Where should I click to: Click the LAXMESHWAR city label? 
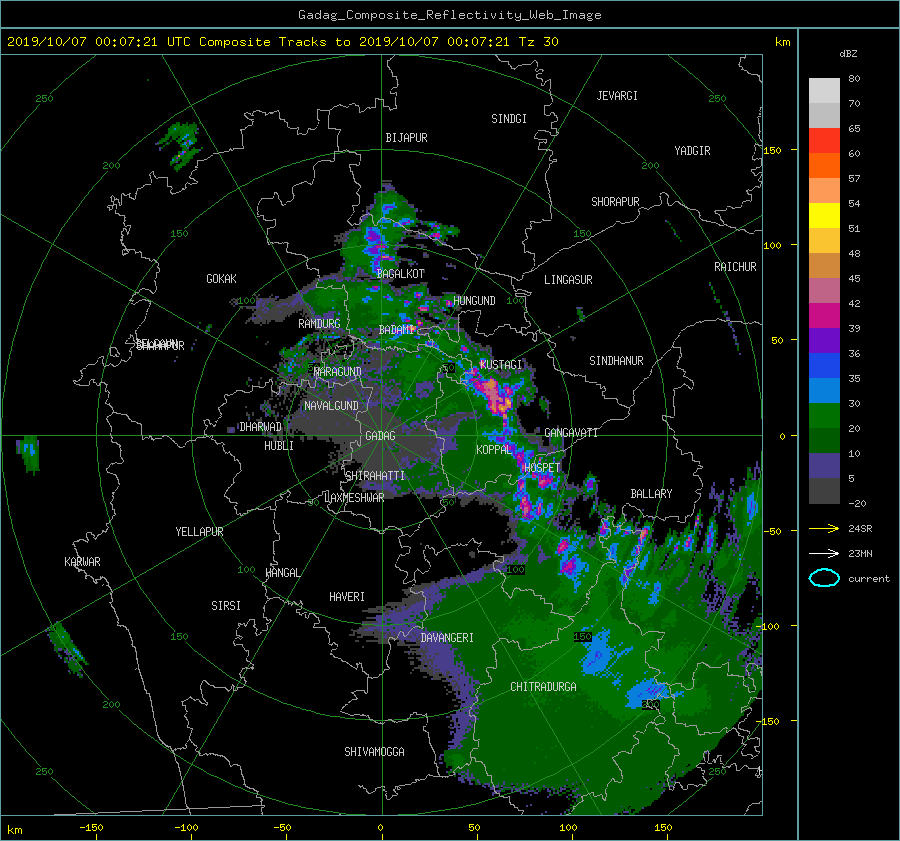(354, 498)
